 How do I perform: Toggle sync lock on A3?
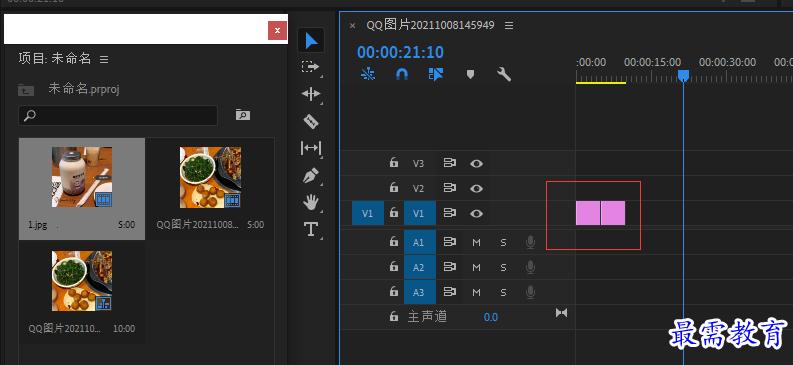pyautogui.click(x=450, y=292)
